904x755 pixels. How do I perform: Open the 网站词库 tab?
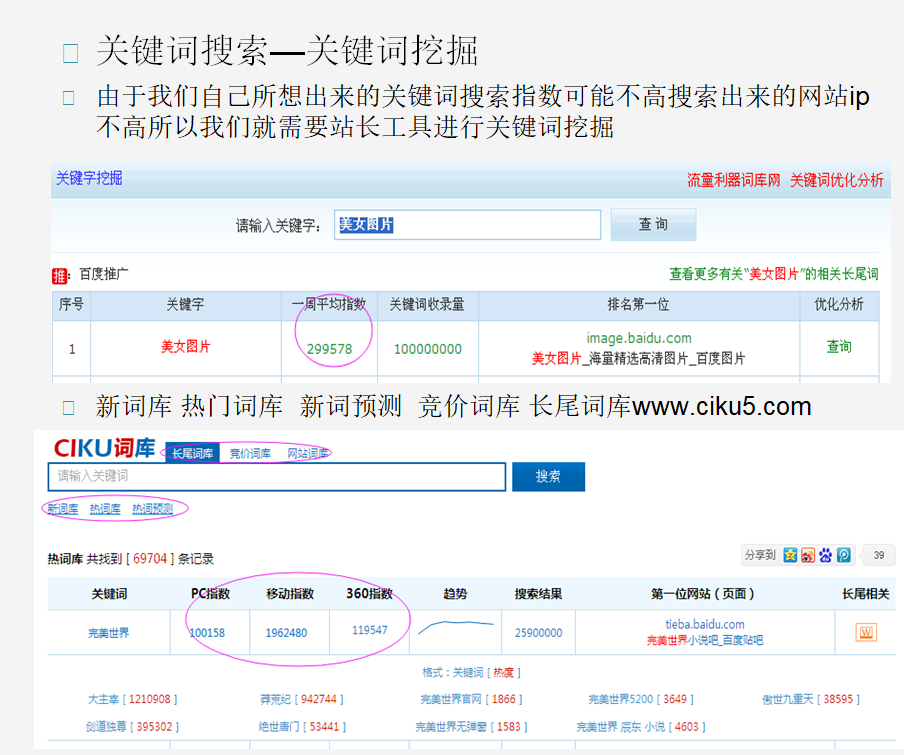[308, 454]
